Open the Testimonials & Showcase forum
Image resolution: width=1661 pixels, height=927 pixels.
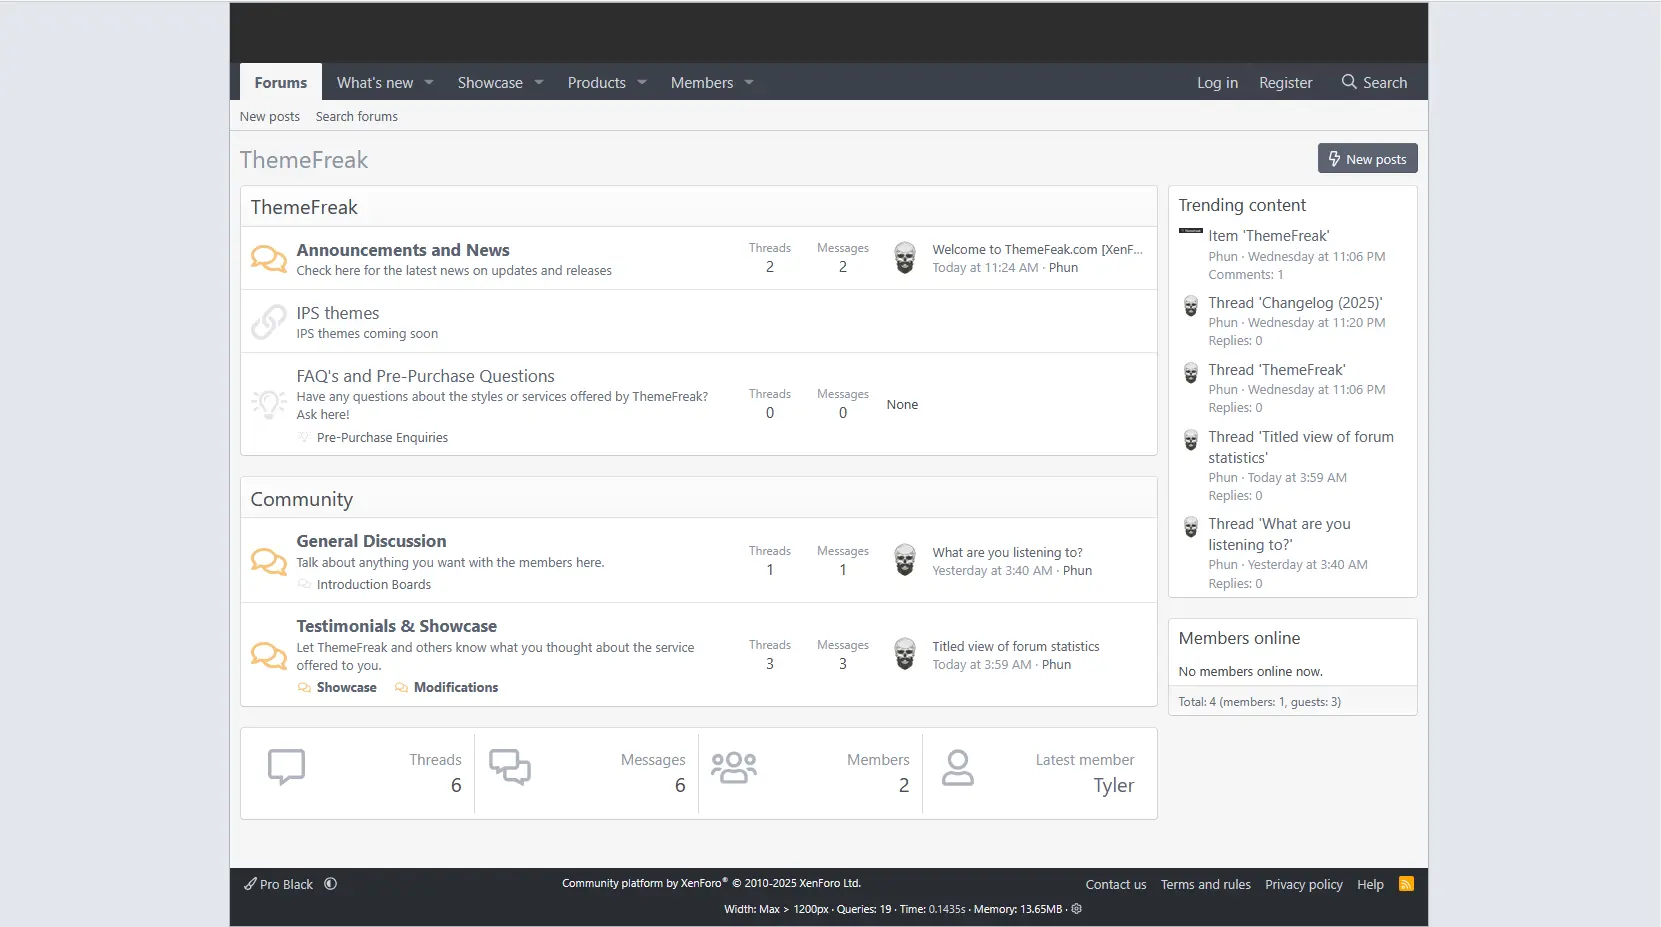coord(396,626)
